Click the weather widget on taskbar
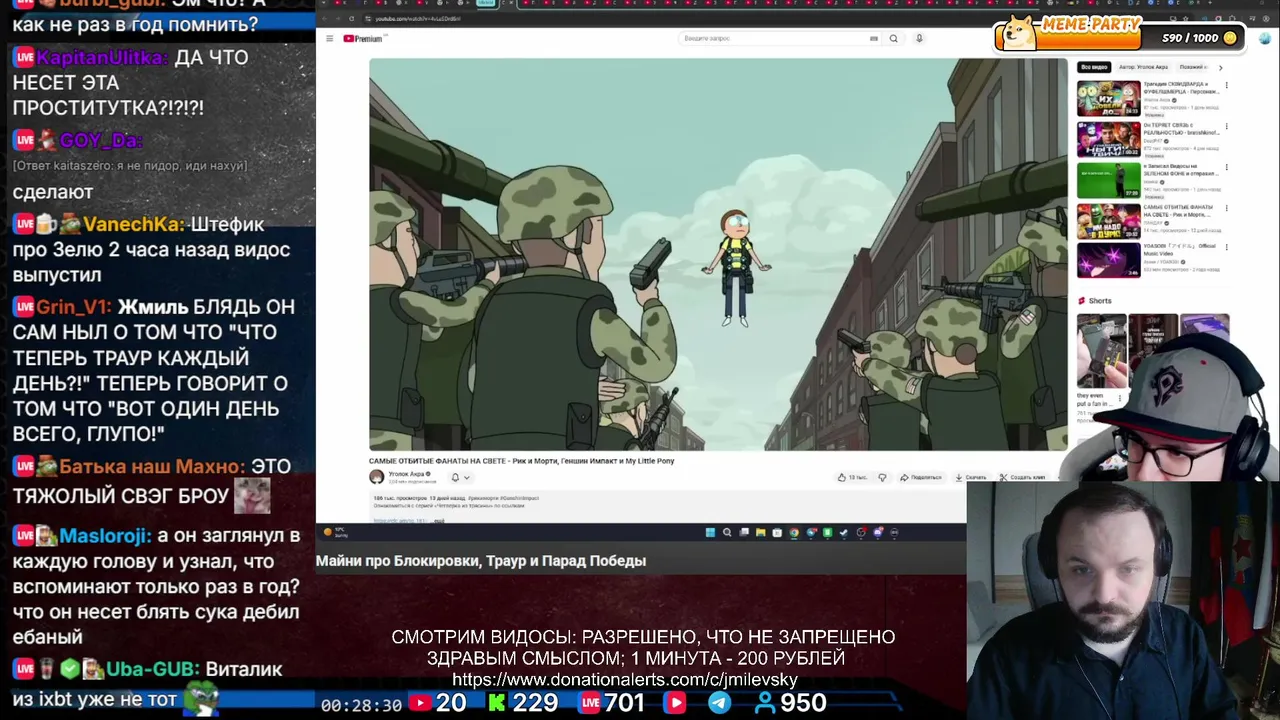This screenshot has height=720, width=1280. click(336, 532)
